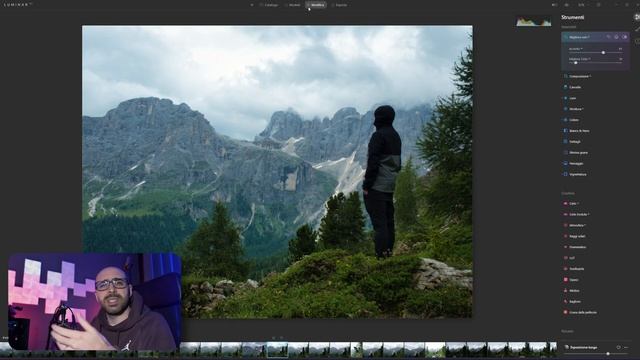Toggle the preview eye icon

(x=567, y=5)
